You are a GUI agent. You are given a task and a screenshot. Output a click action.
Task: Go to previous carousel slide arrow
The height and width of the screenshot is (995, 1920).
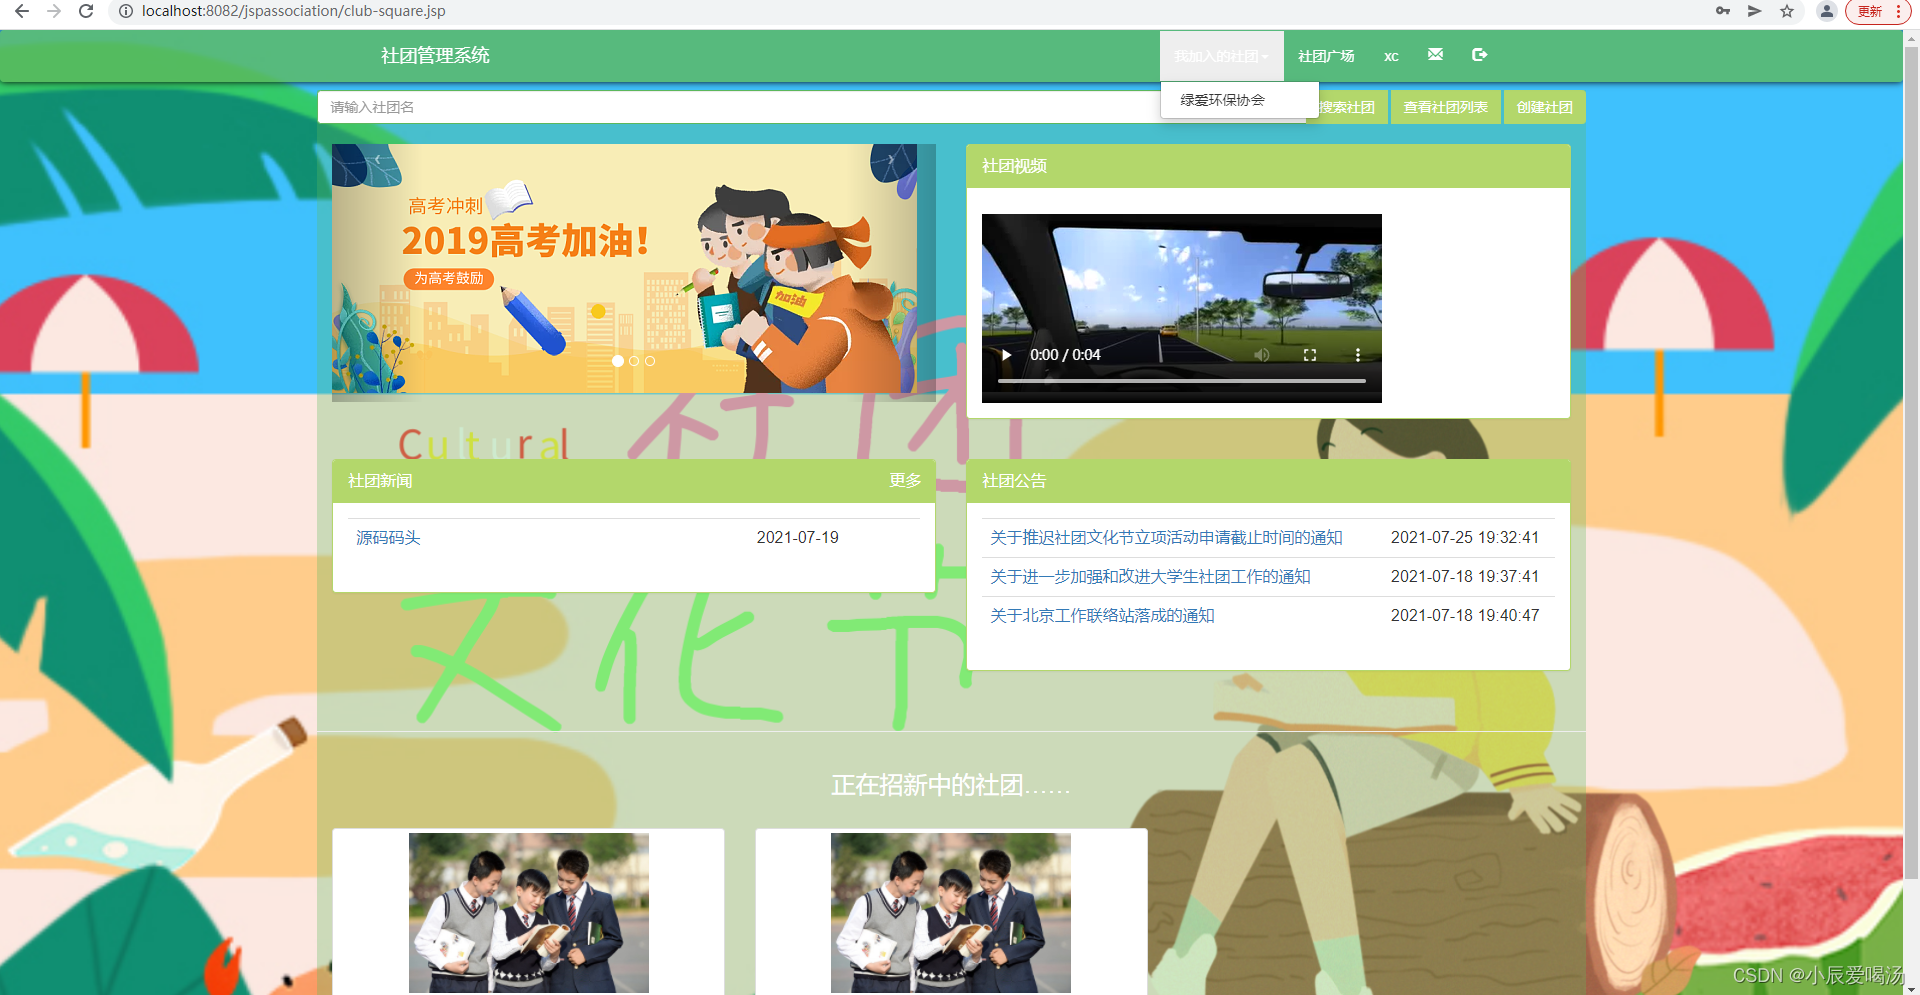point(377,159)
